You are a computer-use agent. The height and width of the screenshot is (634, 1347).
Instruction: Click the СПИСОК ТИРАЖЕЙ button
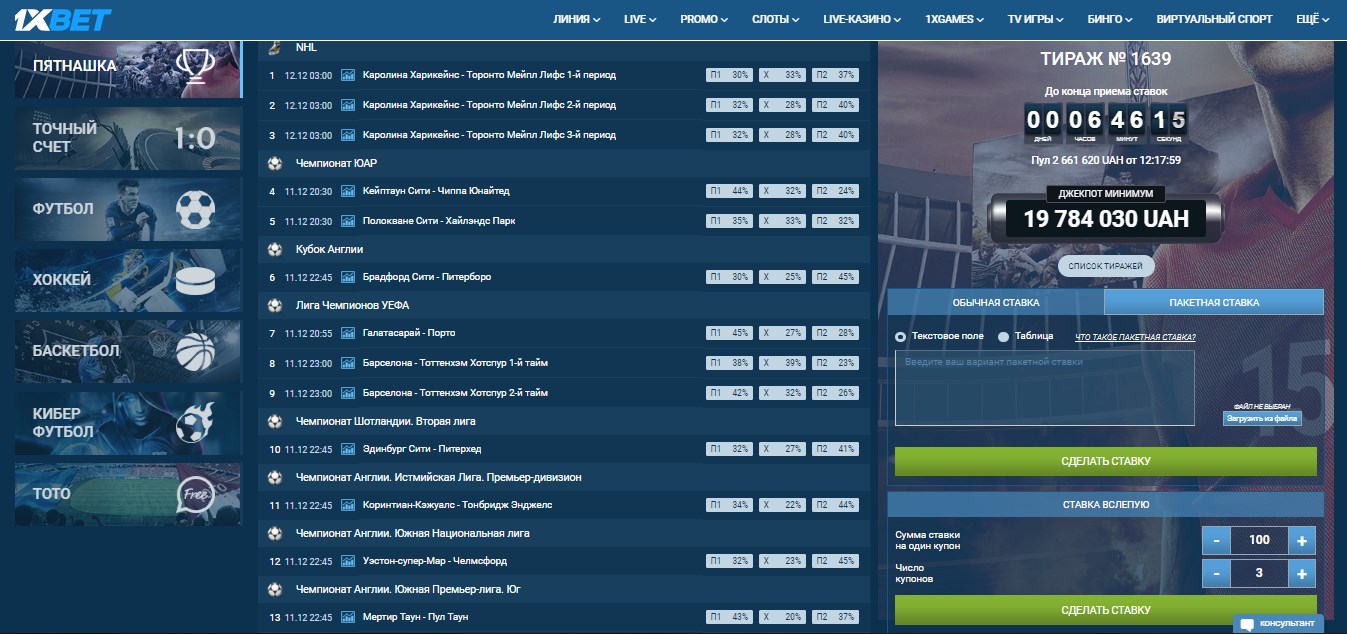[x=1106, y=266]
